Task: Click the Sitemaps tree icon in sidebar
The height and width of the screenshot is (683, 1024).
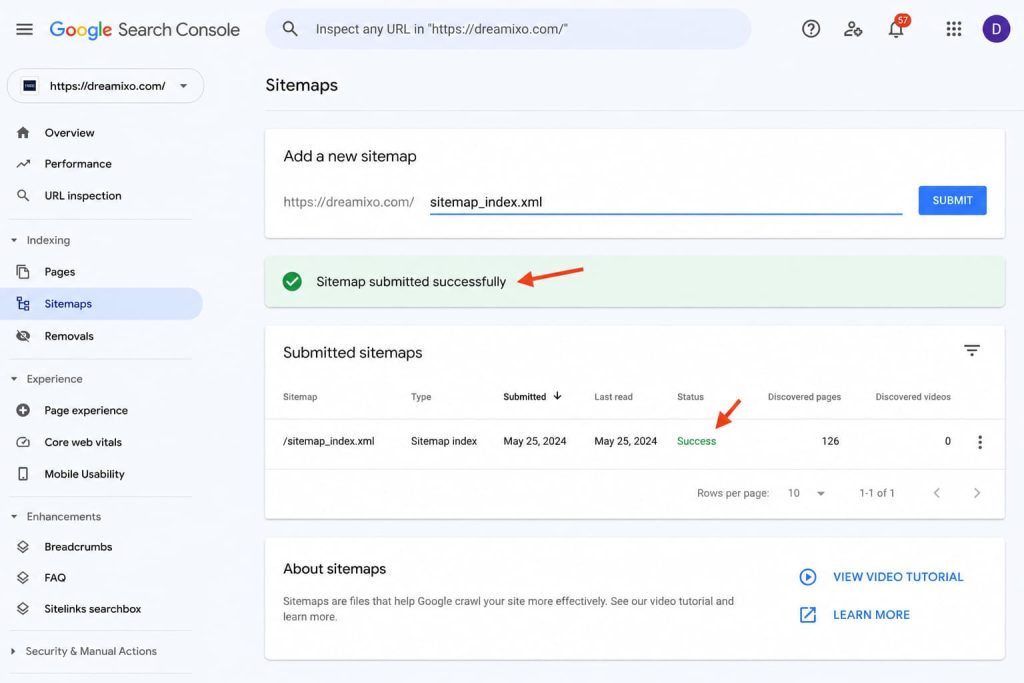Action: 23,304
